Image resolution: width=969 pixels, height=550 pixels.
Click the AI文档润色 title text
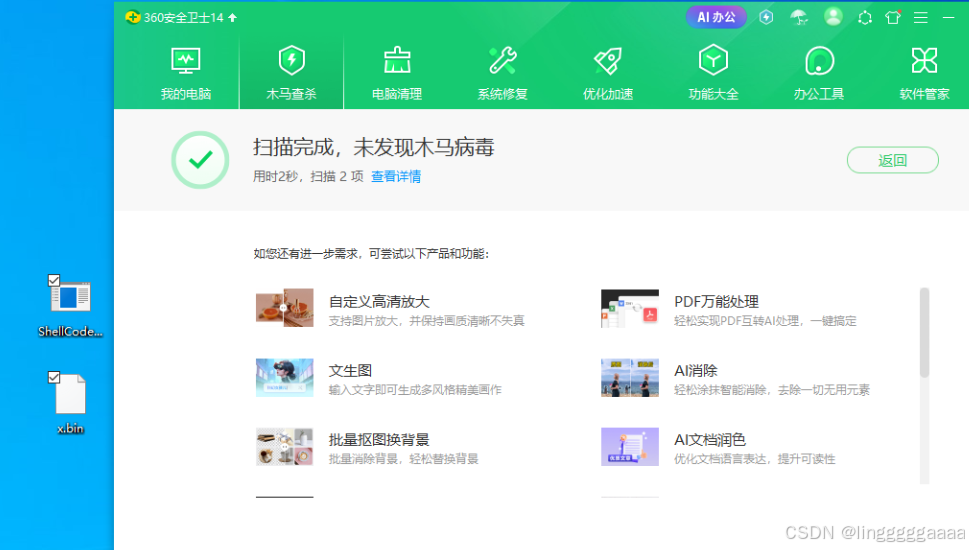[709, 440]
